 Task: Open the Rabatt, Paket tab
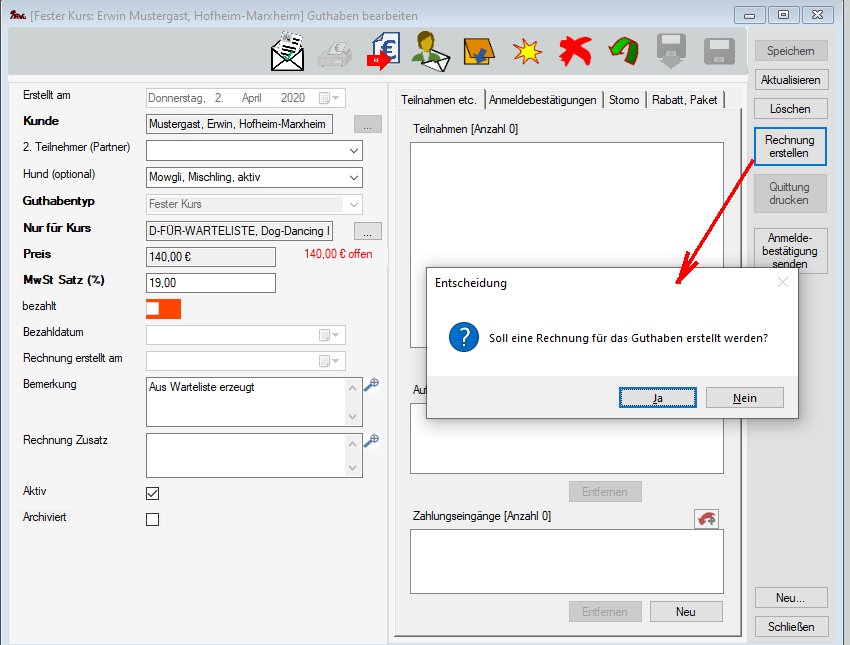[x=685, y=100]
